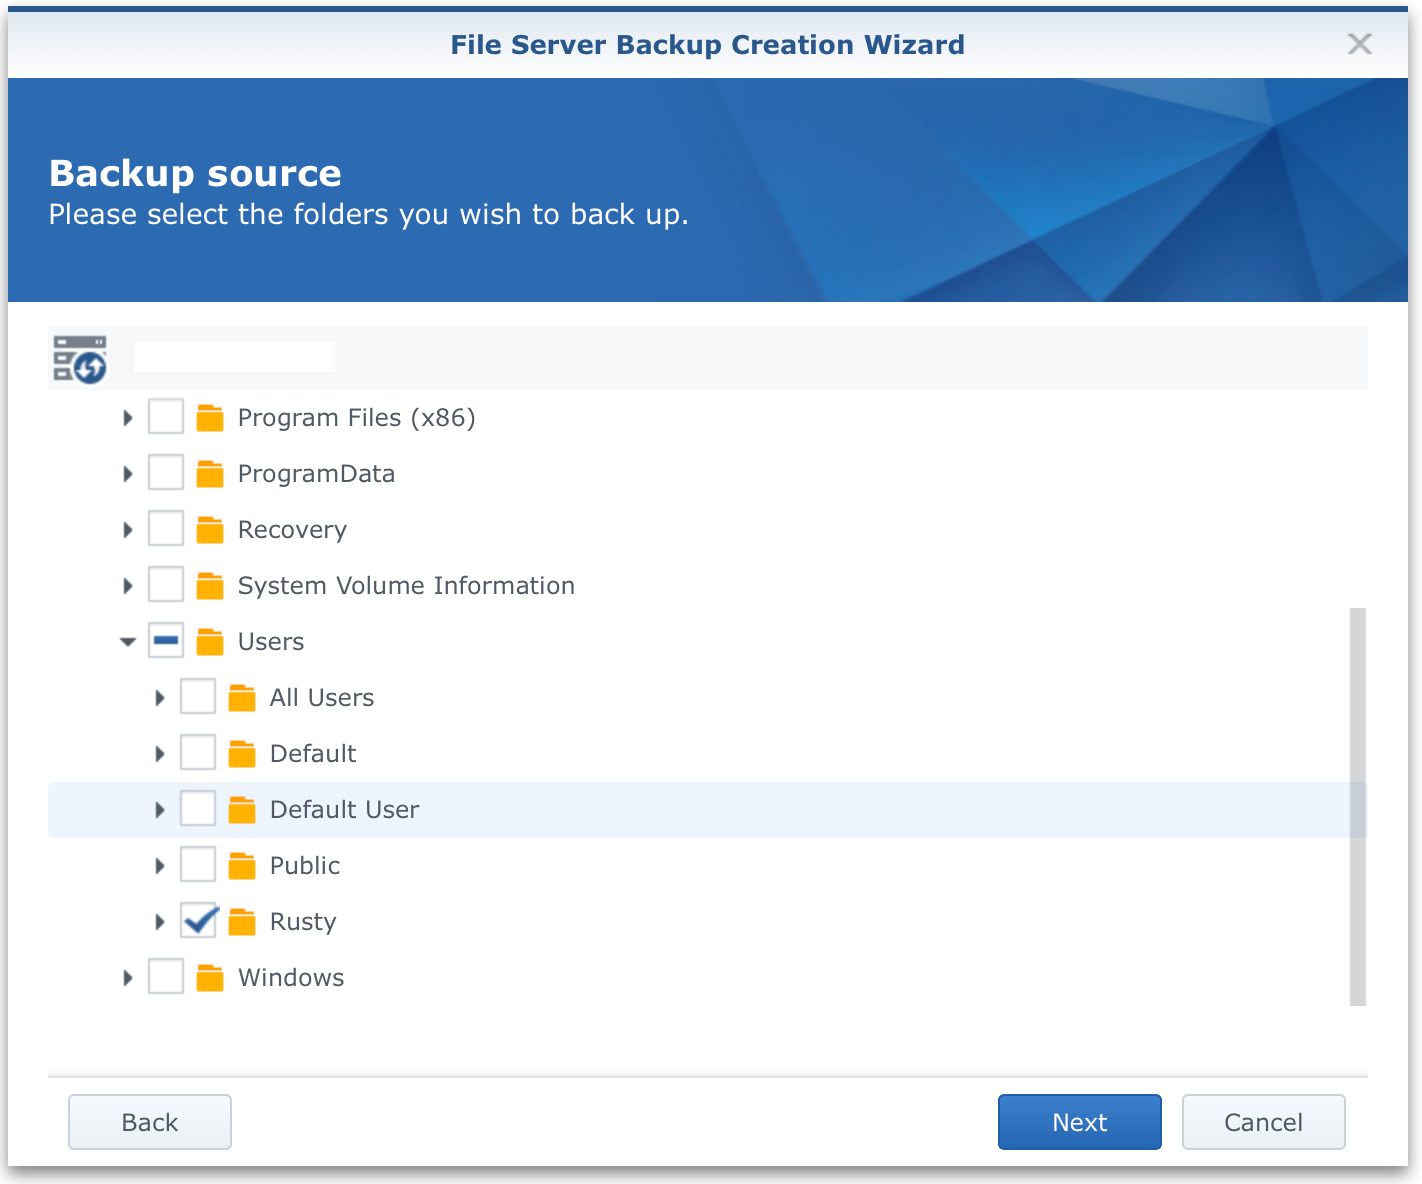Click the Program Files (x86) folder icon
Viewport: 1422px width, 1184px height.
[x=210, y=417]
